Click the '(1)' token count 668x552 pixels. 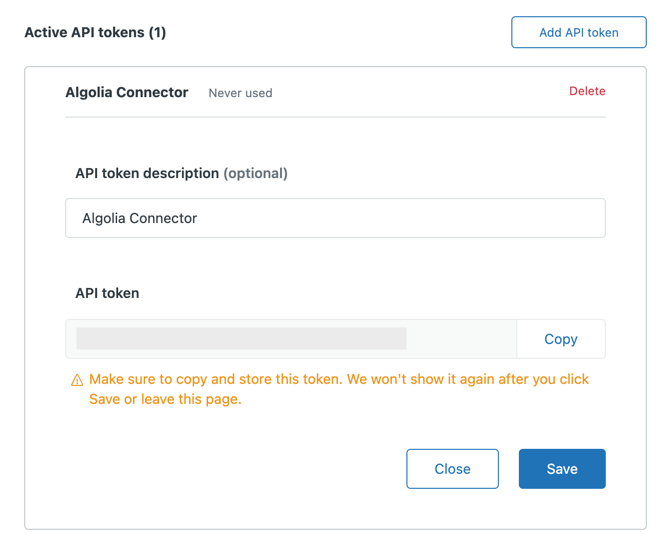[157, 32]
